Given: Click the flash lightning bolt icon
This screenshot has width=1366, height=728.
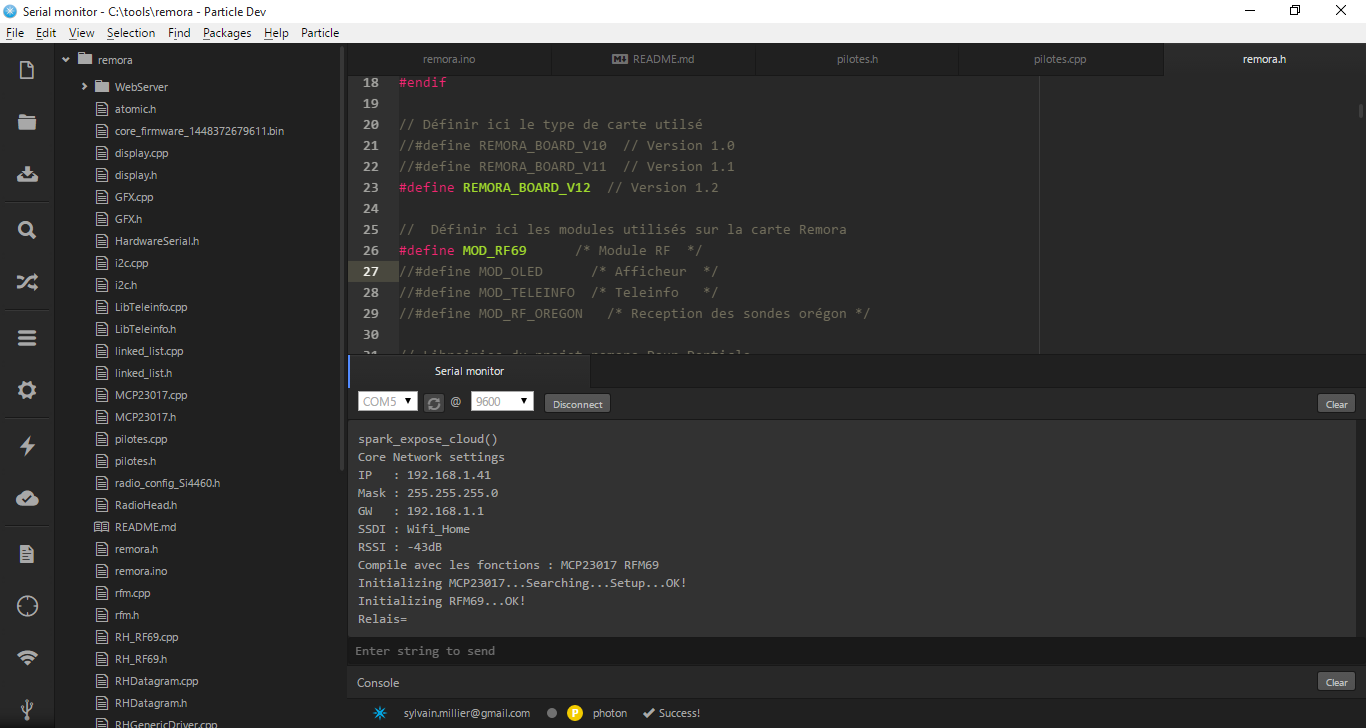Looking at the screenshot, I should point(27,446).
